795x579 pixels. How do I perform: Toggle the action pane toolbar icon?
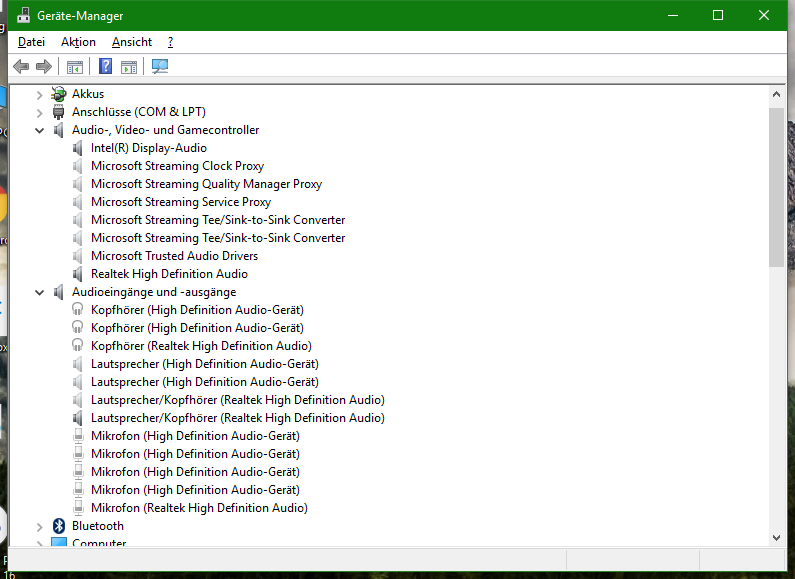[129, 66]
